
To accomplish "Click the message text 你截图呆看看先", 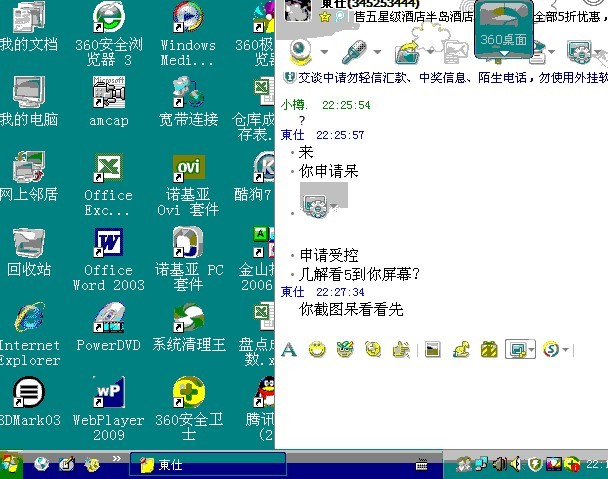I will click(351, 310).
